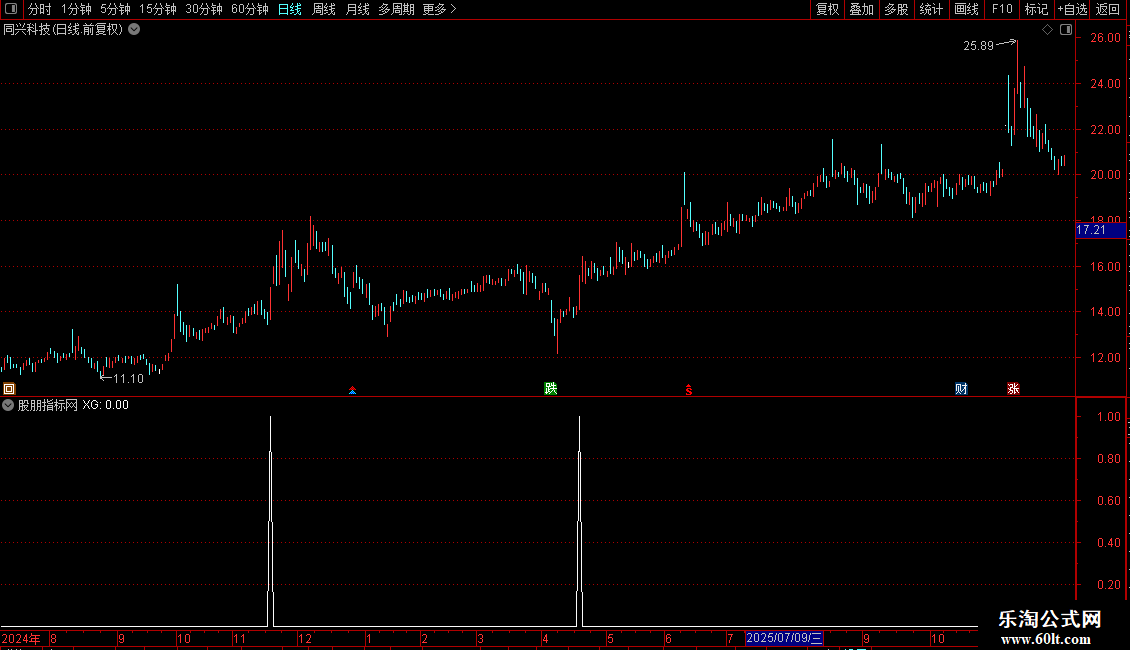Click the 2024年 timeline label
The image size is (1130, 650).
pyautogui.click(x=21, y=638)
